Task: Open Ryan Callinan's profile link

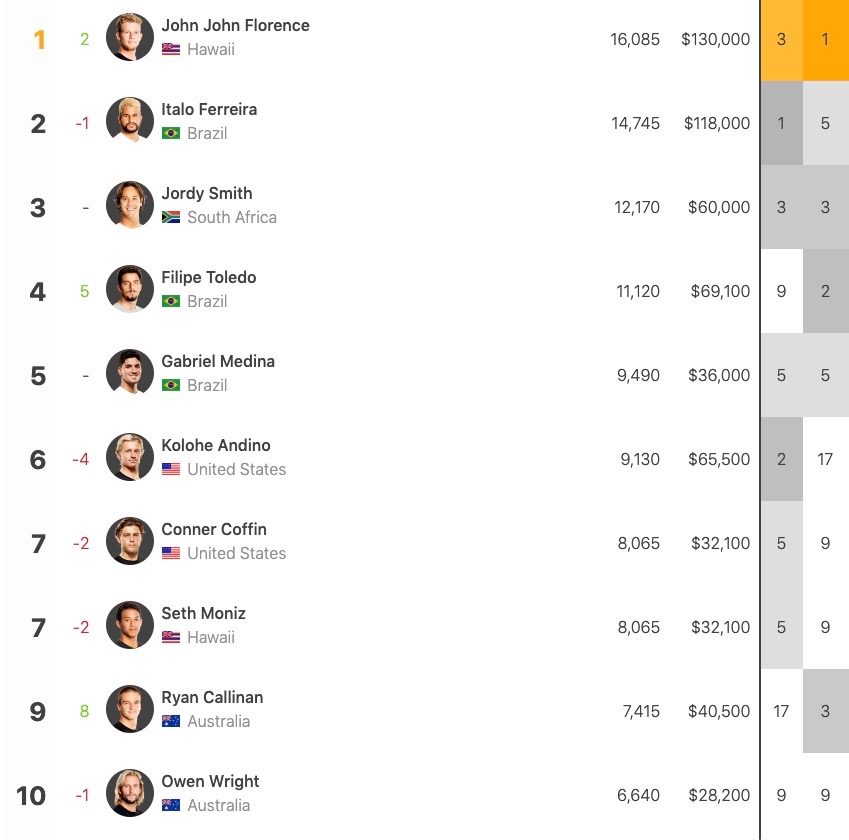Action: tap(213, 697)
